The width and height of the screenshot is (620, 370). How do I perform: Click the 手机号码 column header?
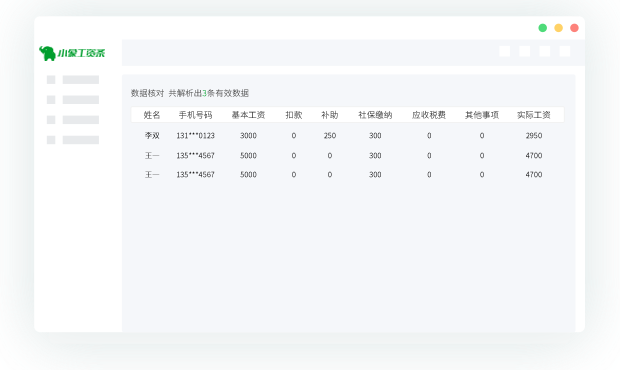coord(195,115)
